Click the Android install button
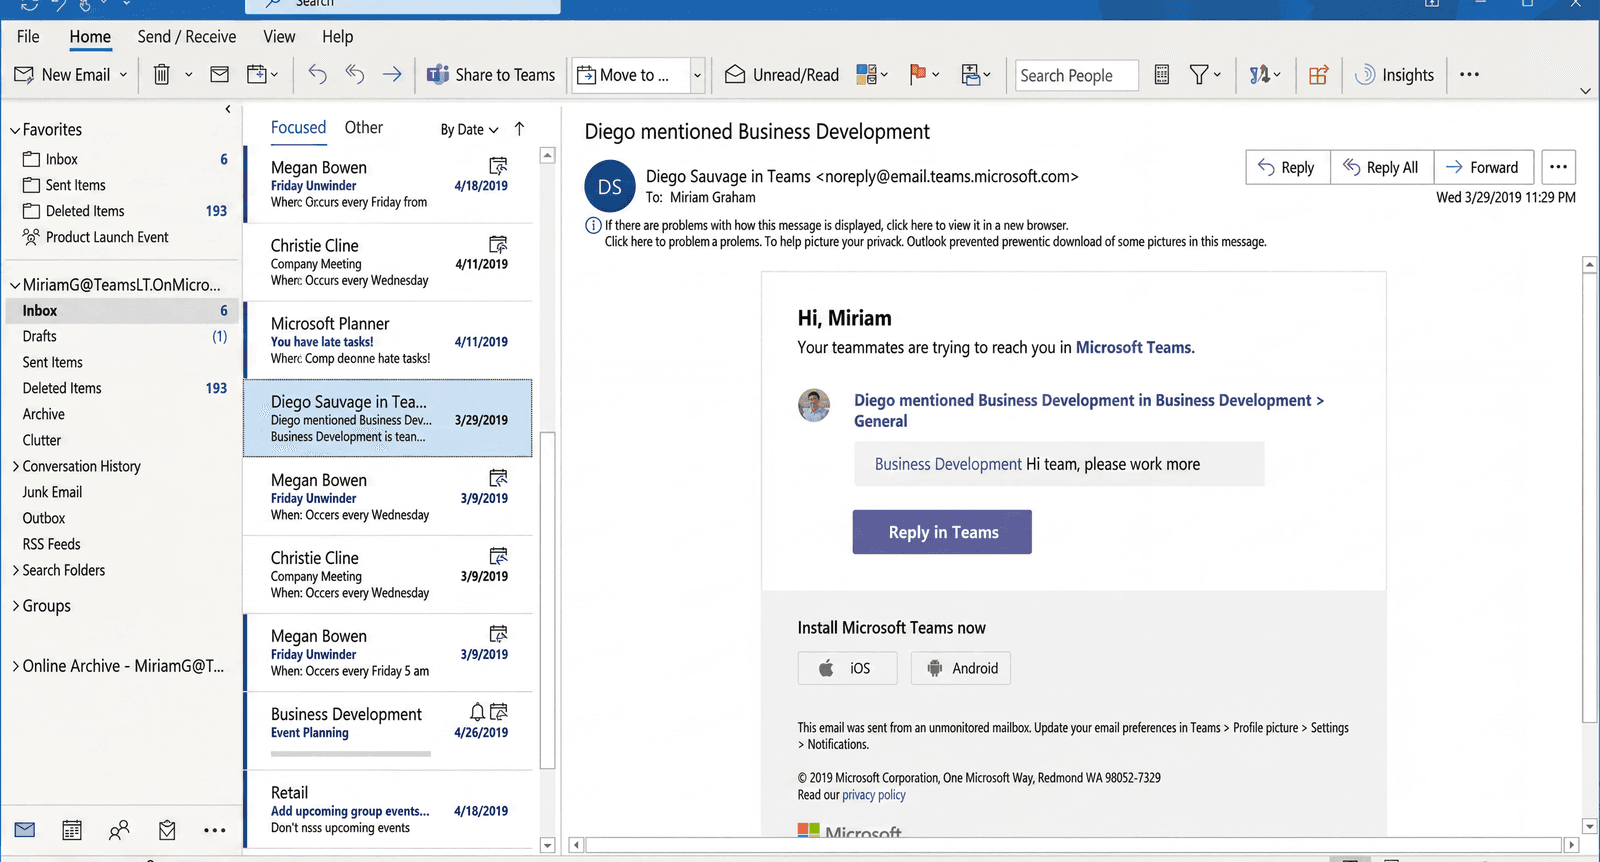Viewport: 1600px width, 862px height. pyautogui.click(x=961, y=668)
